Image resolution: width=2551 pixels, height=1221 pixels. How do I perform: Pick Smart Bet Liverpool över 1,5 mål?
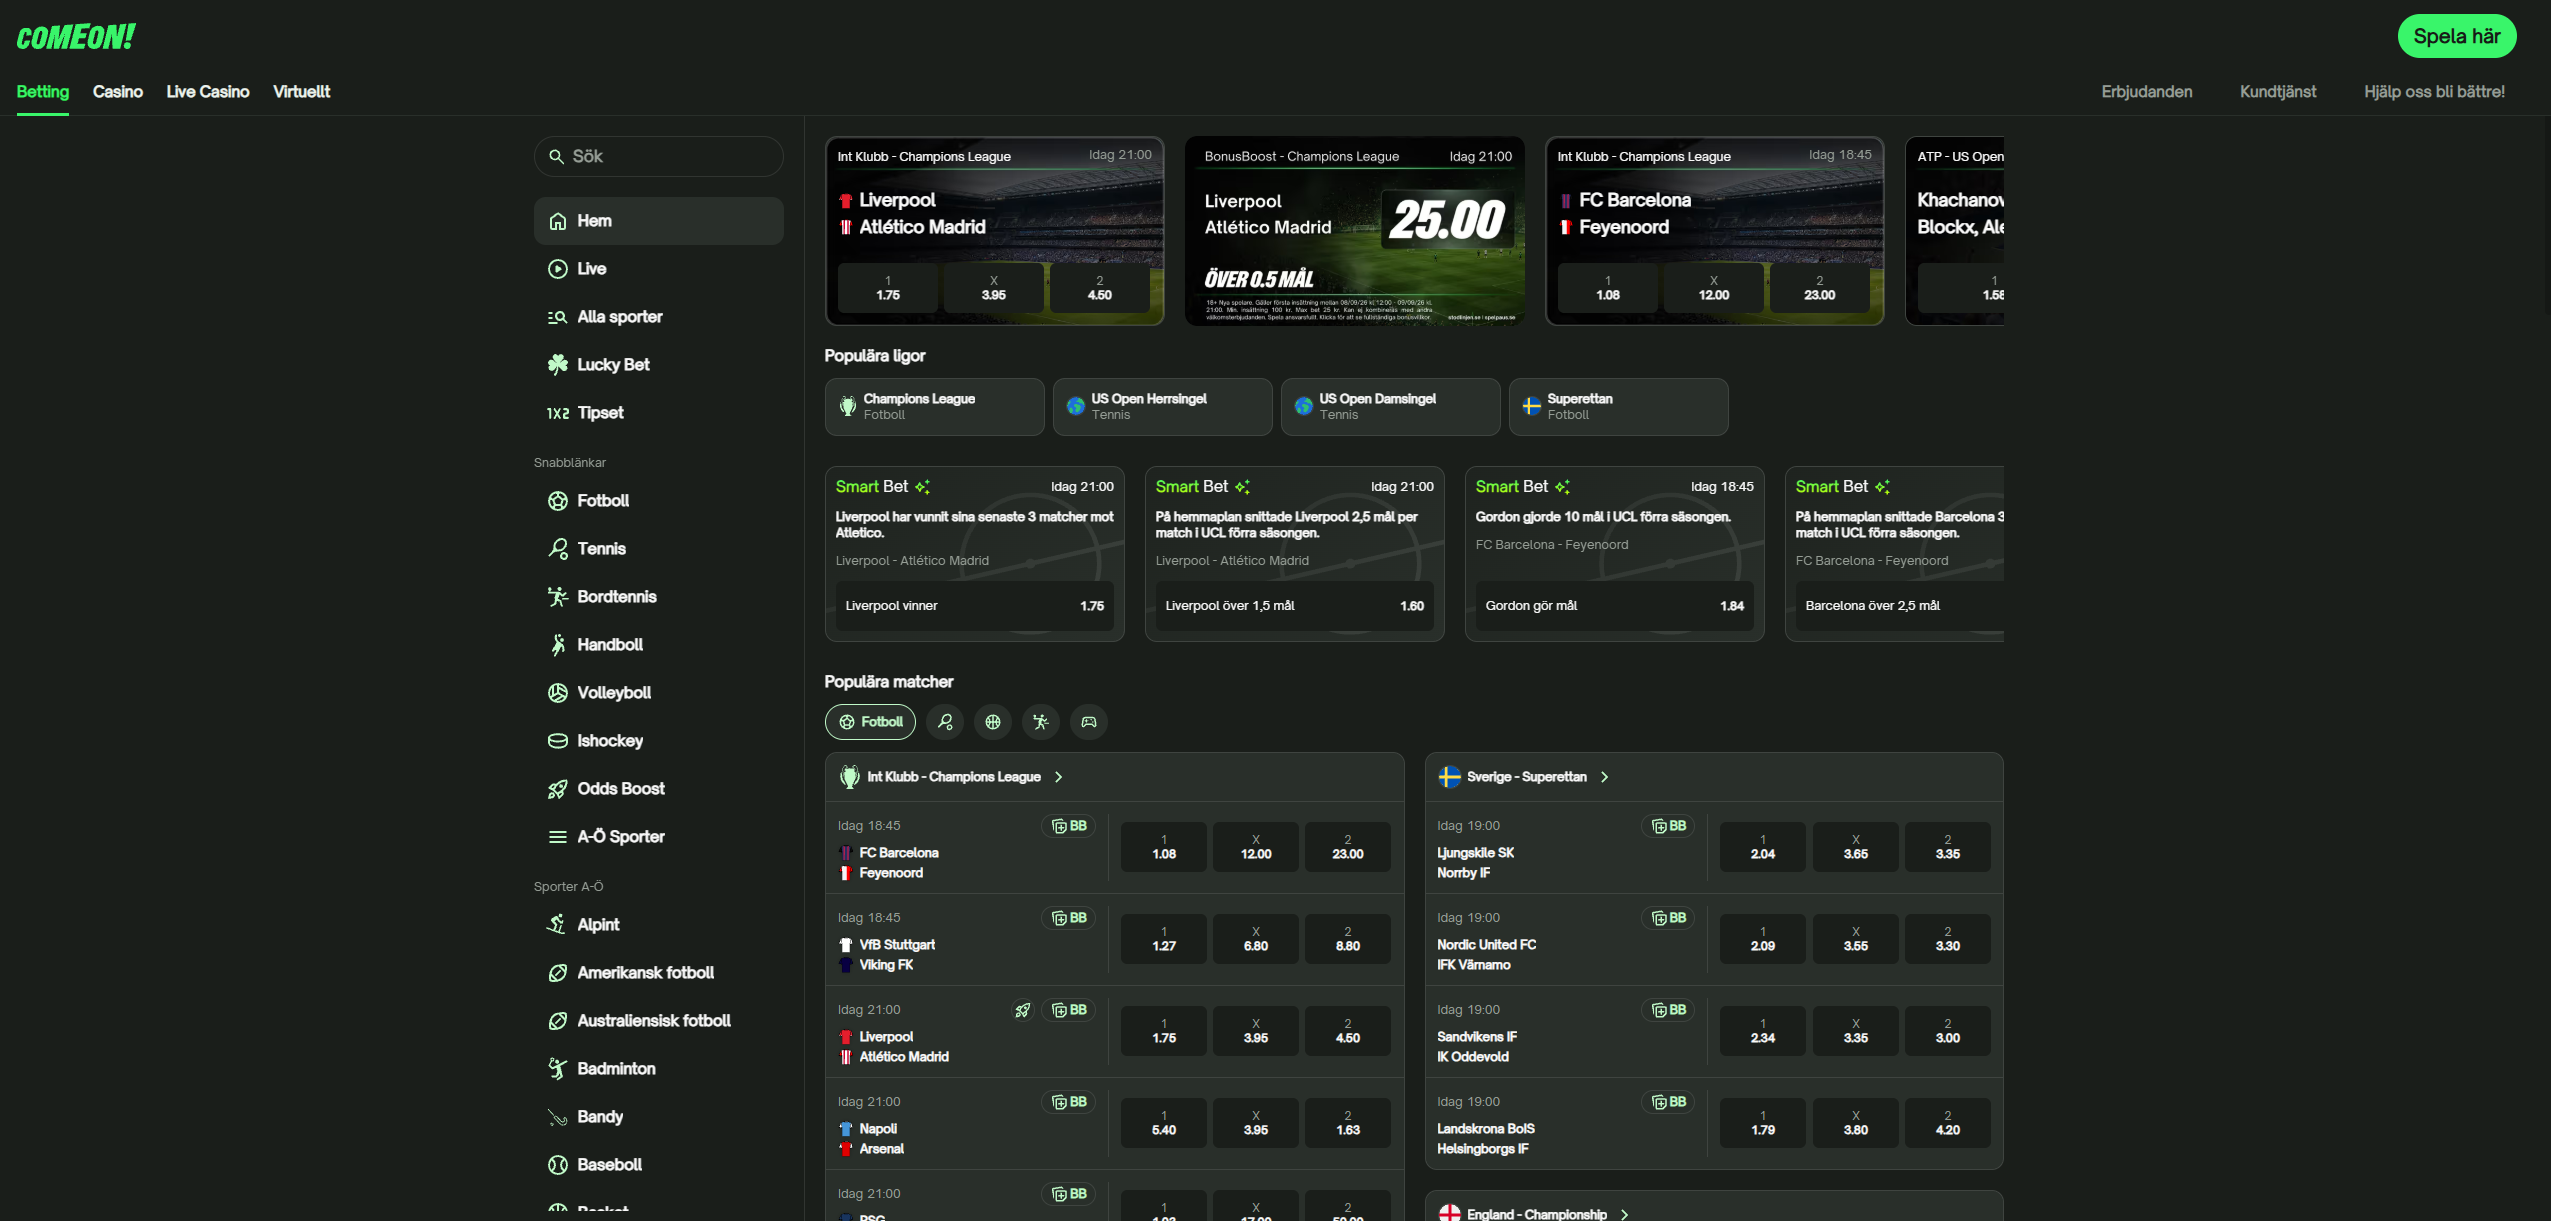click(x=1295, y=606)
